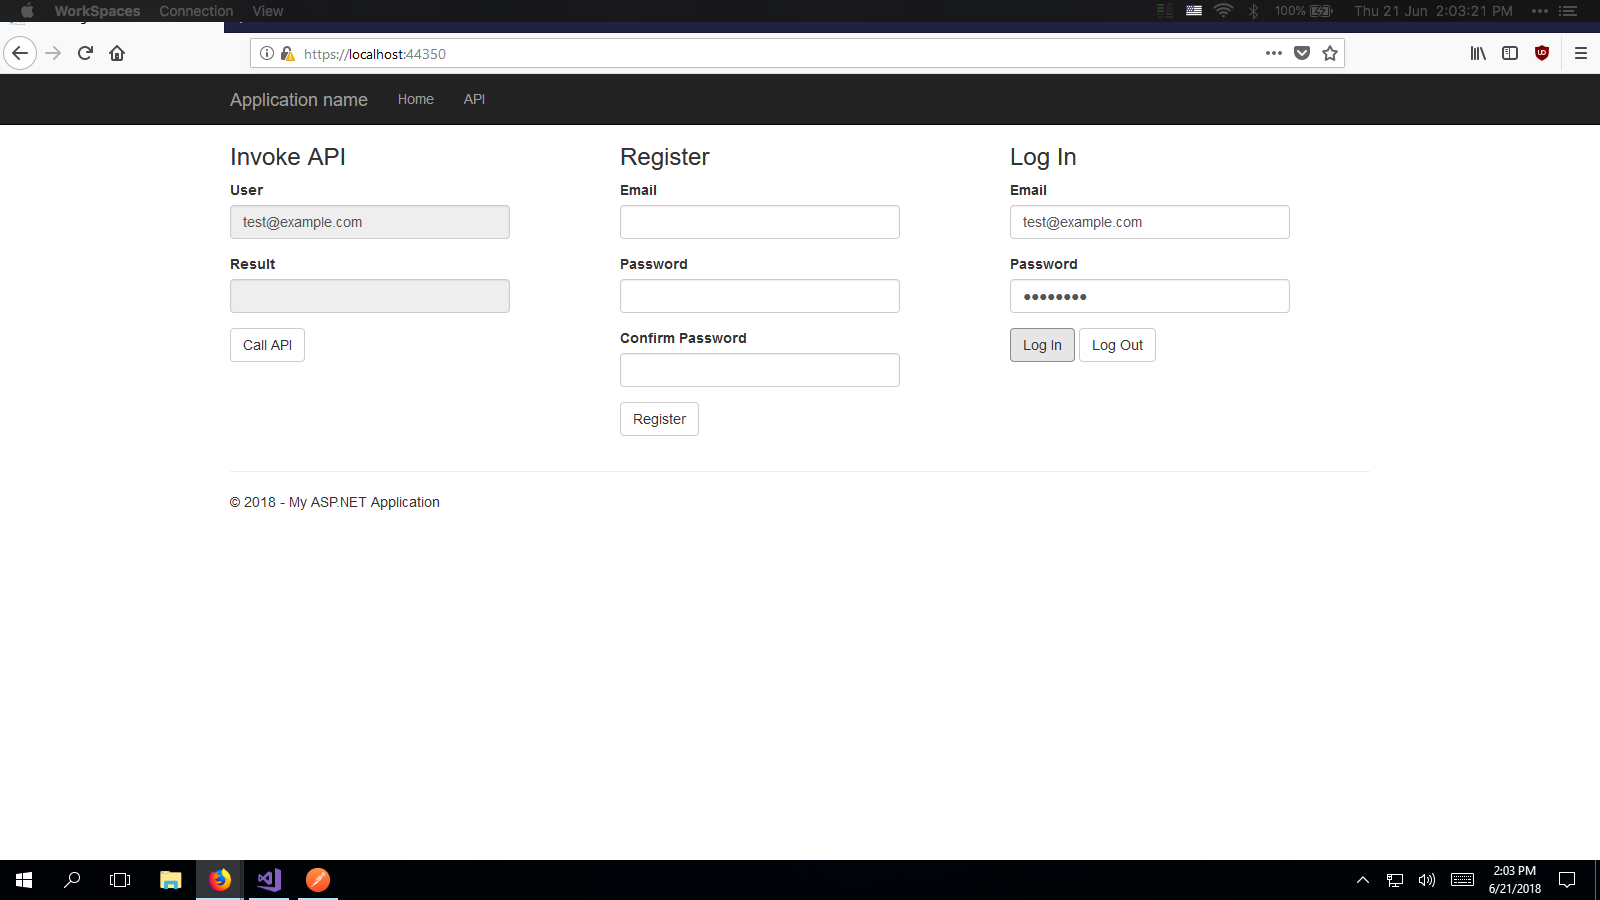Bookmark this page with the star
The height and width of the screenshot is (900, 1600).
(1330, 53)
